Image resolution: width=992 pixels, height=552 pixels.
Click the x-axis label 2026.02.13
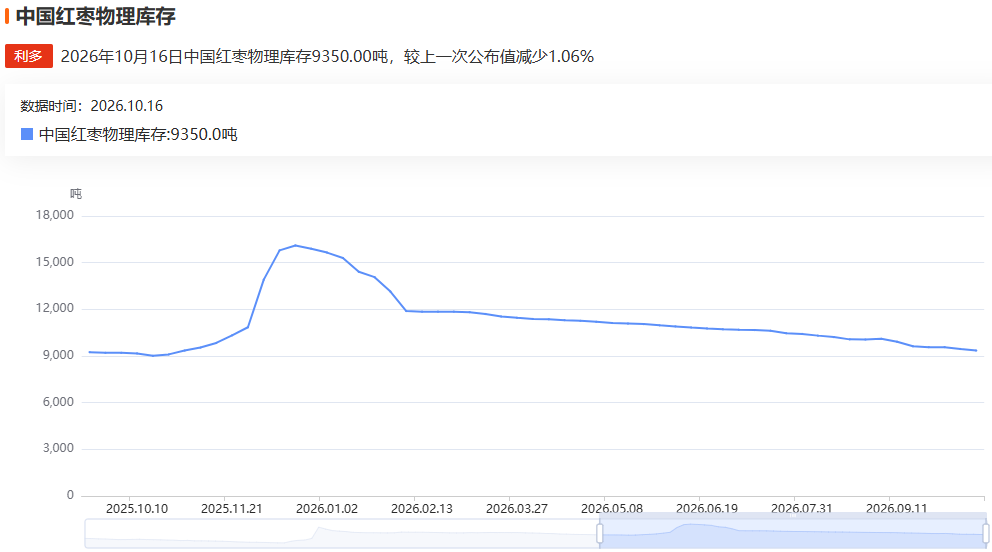tap(421, 508)
